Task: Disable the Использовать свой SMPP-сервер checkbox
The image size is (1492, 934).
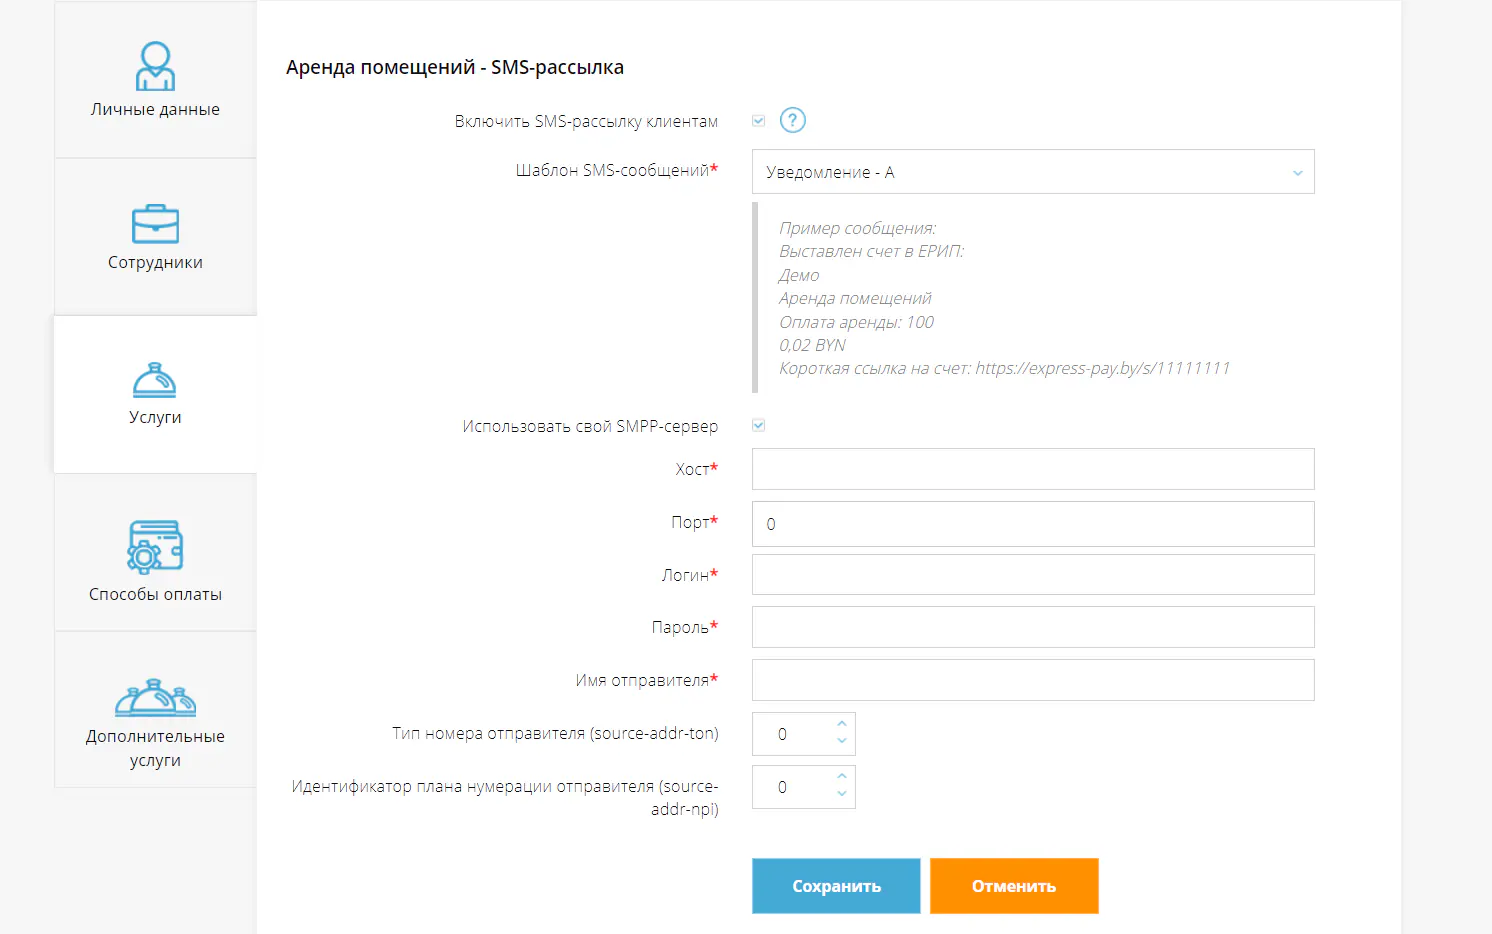Action: (x=759, y=426)
